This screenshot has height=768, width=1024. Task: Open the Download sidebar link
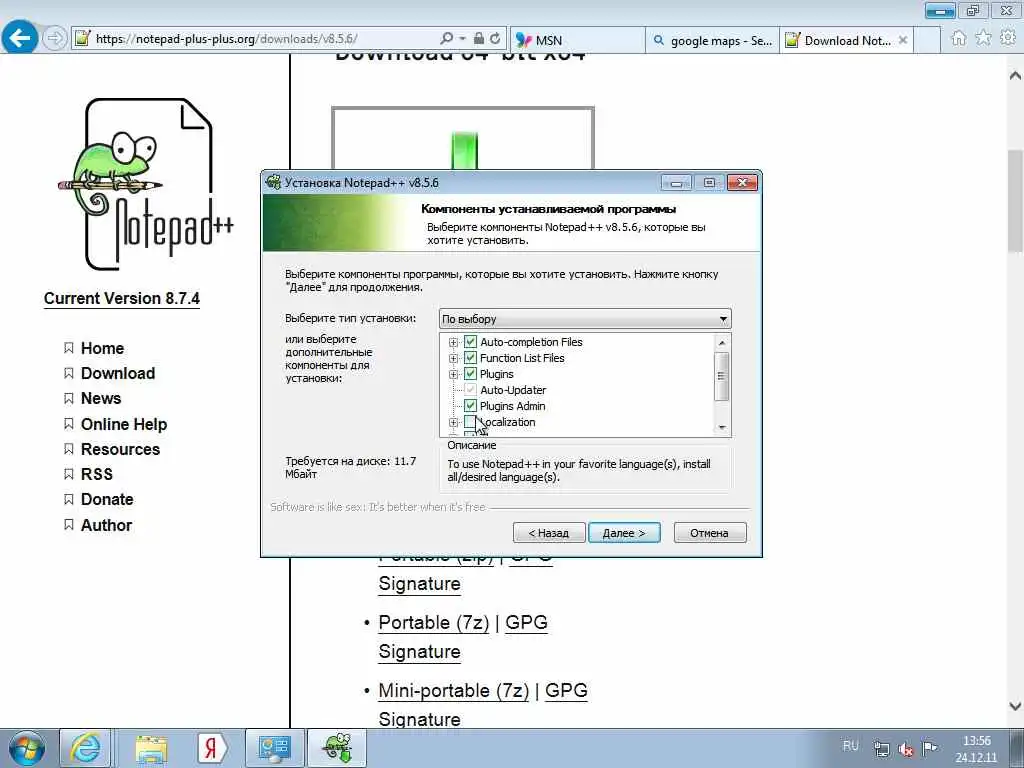118,373
